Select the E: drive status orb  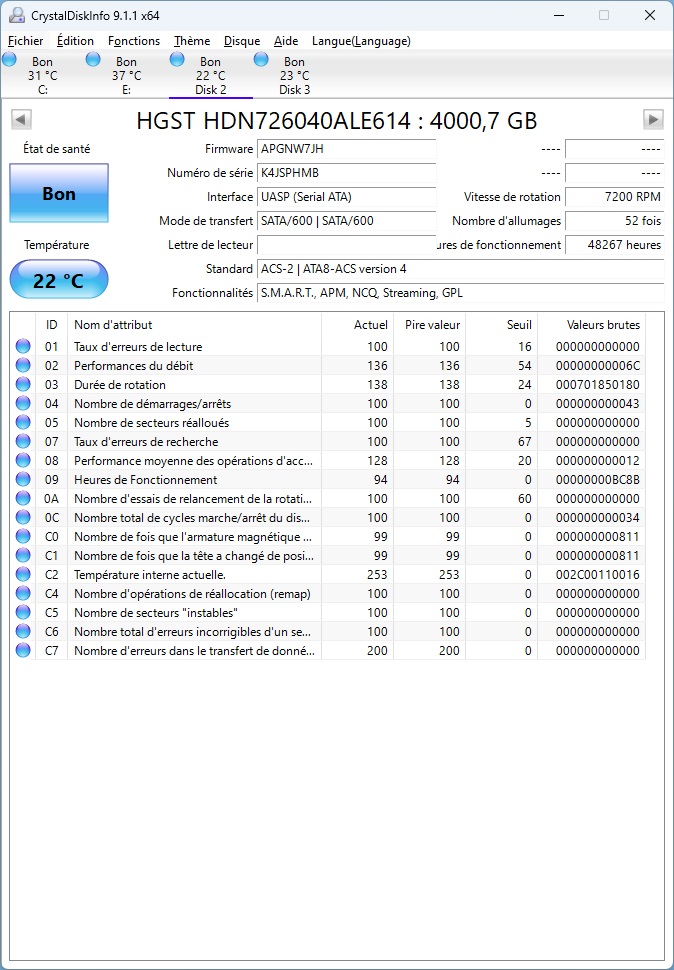tap(94, 60)
